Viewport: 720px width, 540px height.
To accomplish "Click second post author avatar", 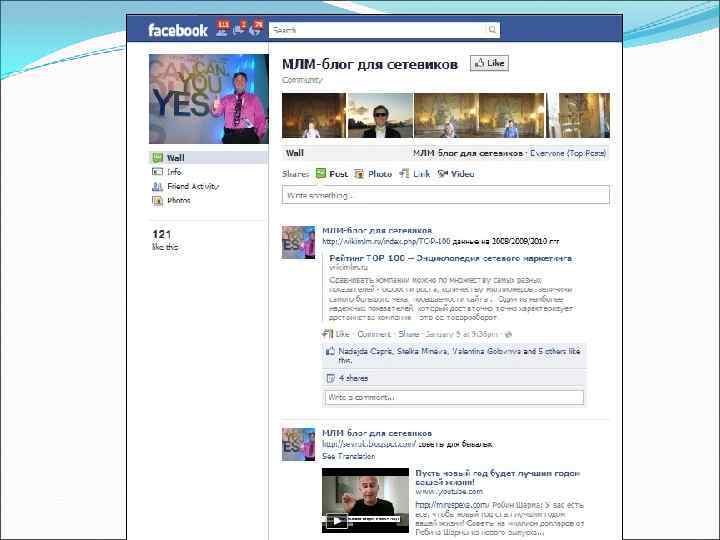I will coord(298,444).
